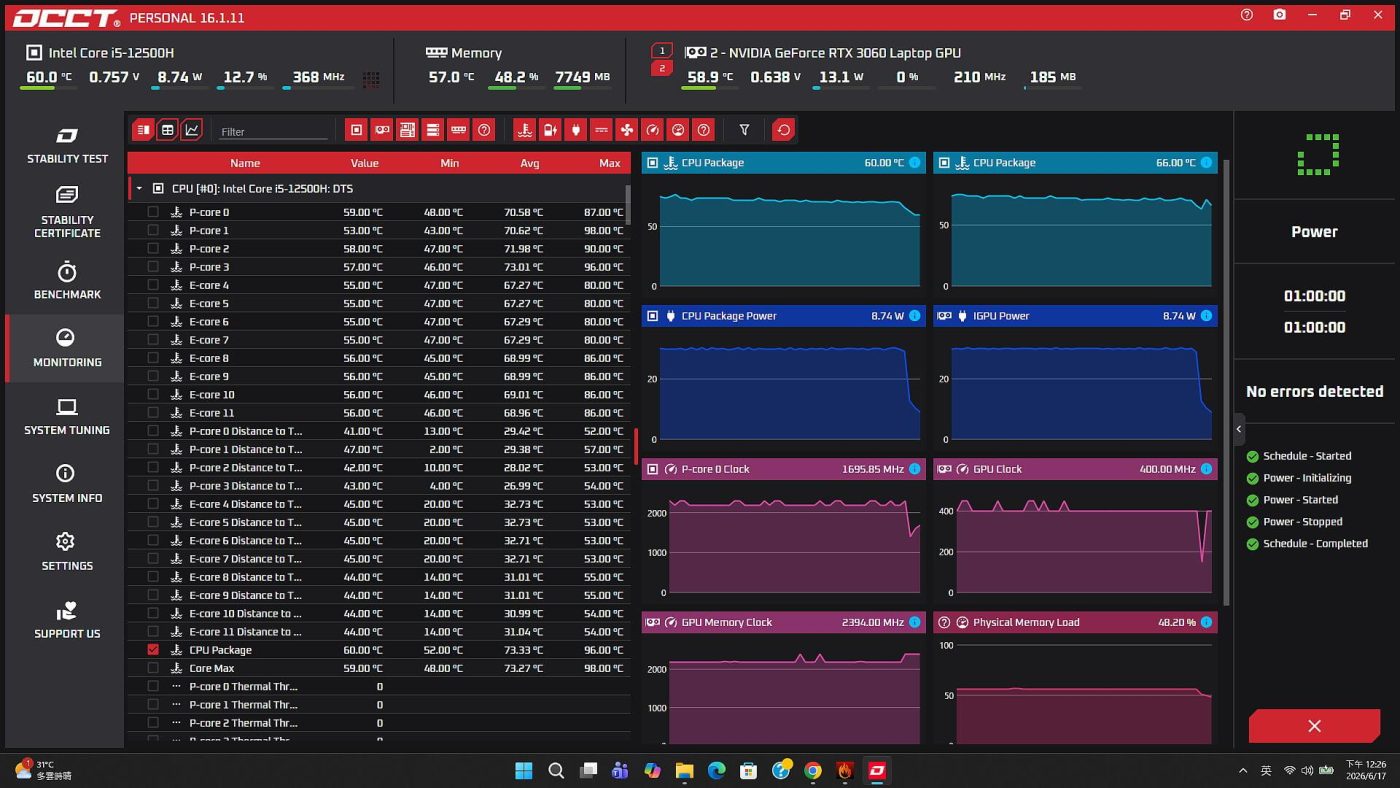Check the P-core 0 Thermal Throttling checkbox
This screenshot has height=788, width=1400.
coord(153,686)
